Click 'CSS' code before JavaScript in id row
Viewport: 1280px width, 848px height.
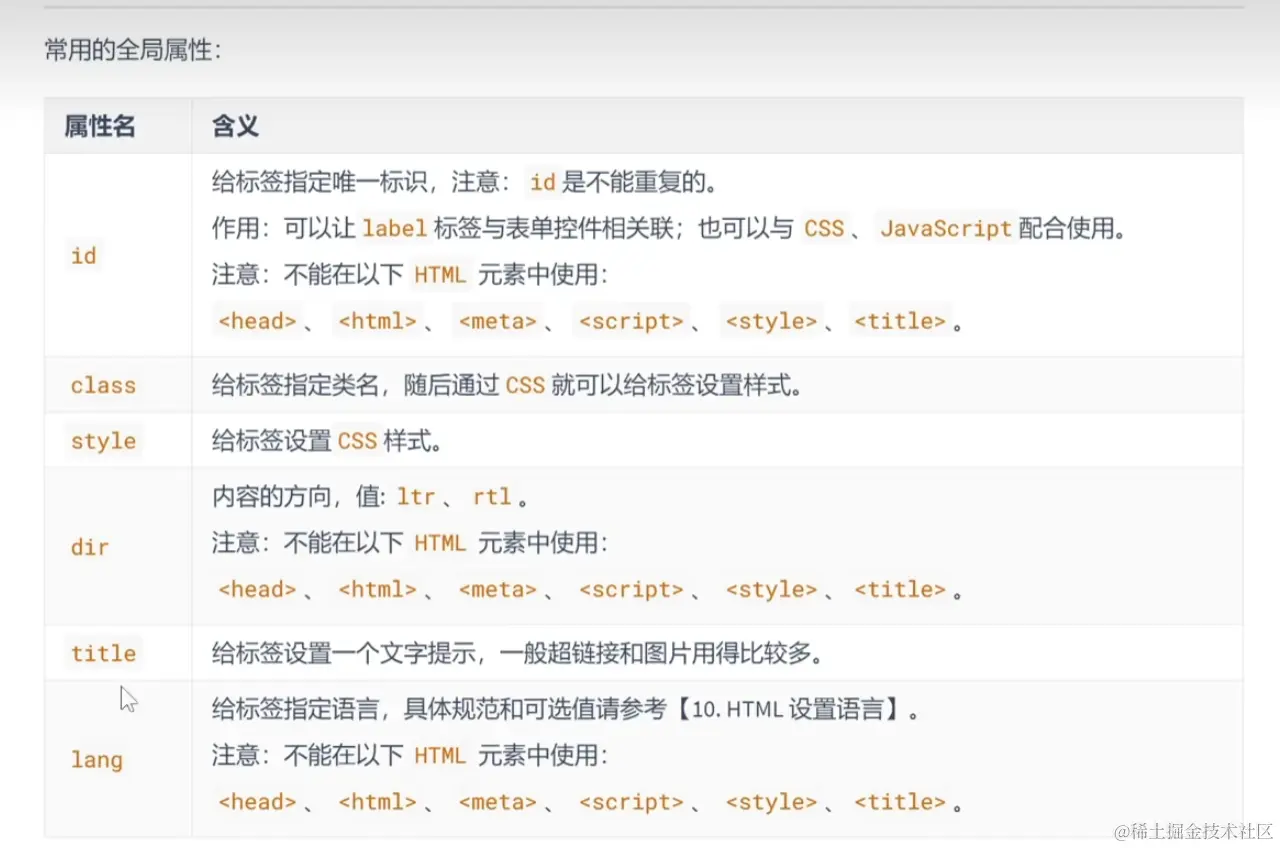point(824,228)
